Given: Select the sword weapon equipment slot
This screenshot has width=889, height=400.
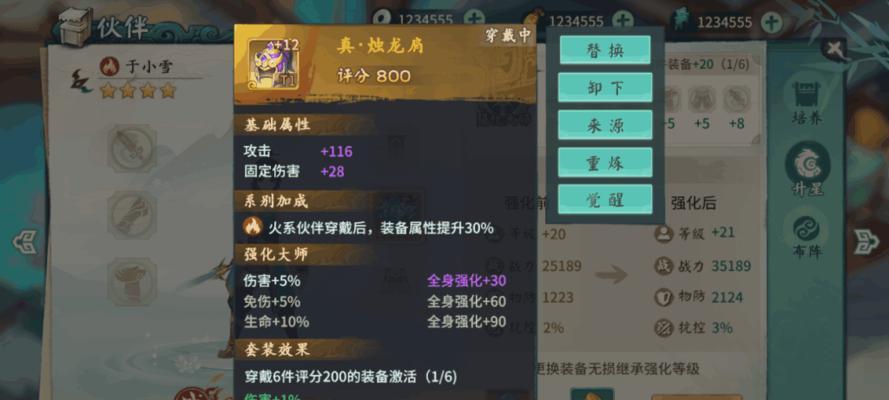Looking at the screenshot, I should [x=132, y=148].
